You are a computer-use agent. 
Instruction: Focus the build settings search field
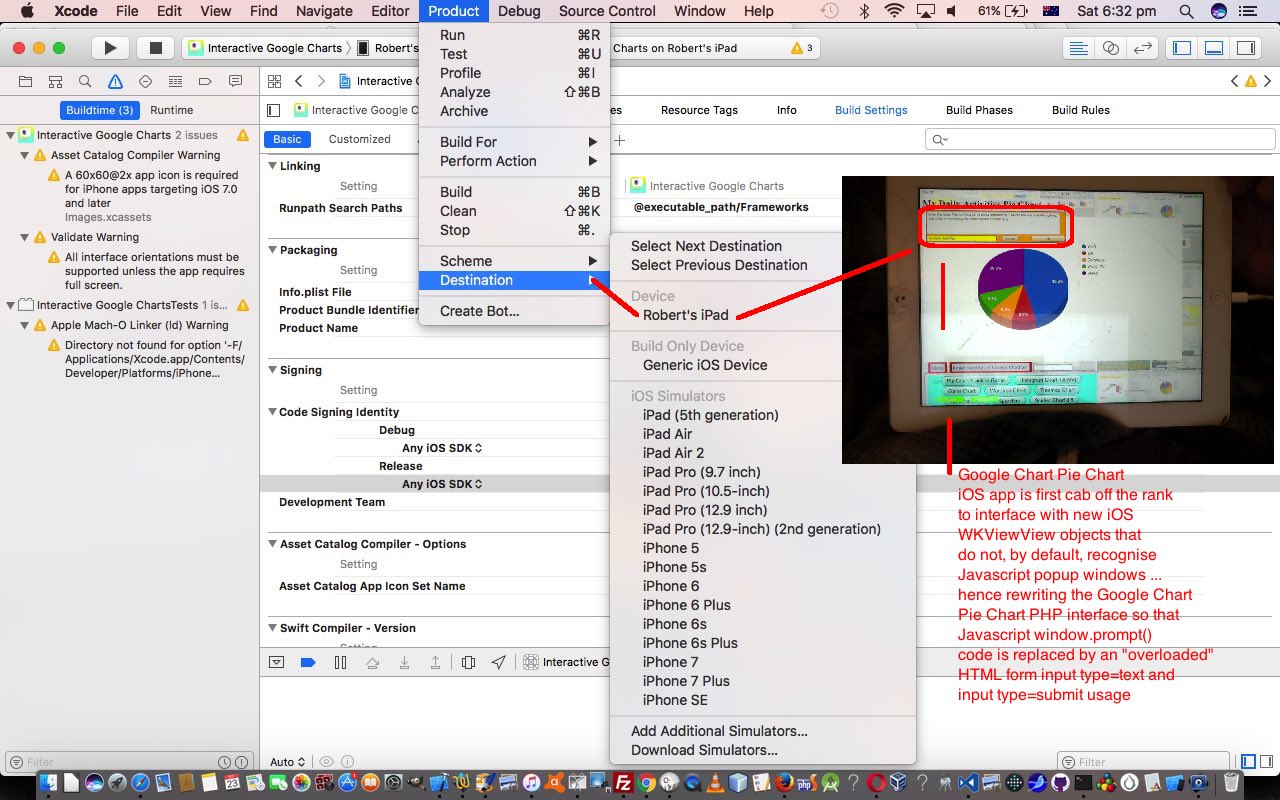coord(1099,140)
